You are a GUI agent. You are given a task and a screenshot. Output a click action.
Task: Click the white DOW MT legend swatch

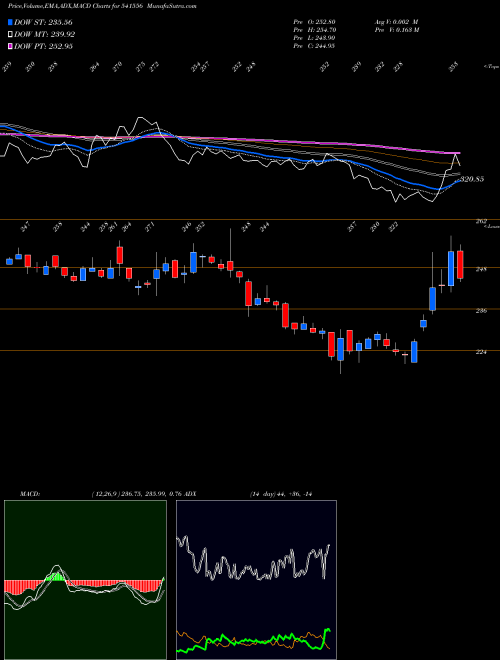(x=11, y=34)
